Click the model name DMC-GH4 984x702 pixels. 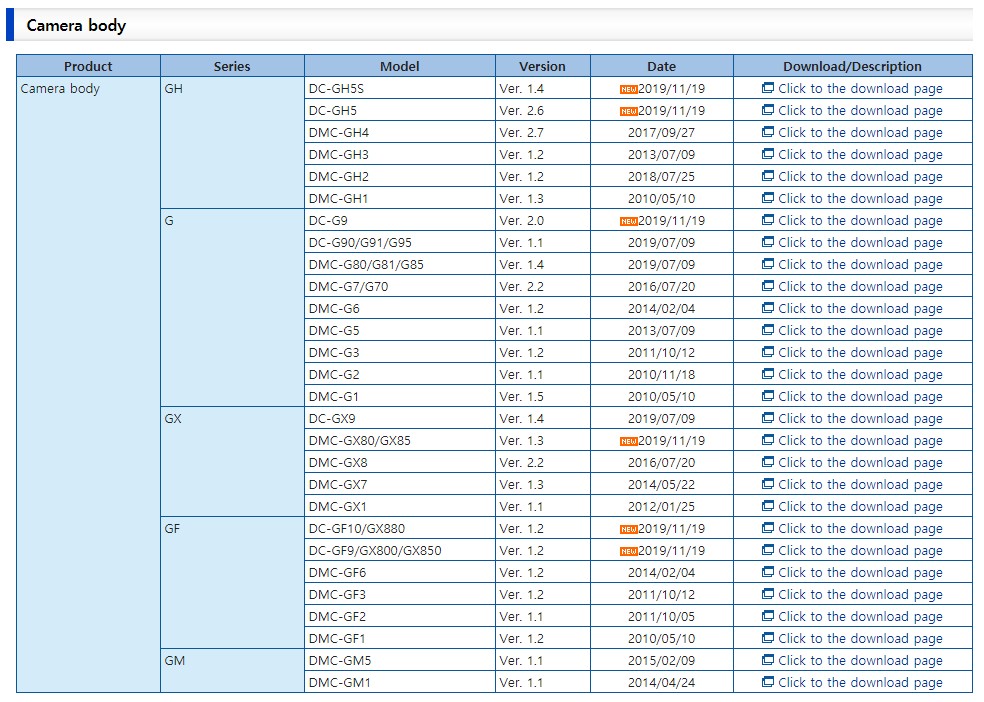[339, 132]
